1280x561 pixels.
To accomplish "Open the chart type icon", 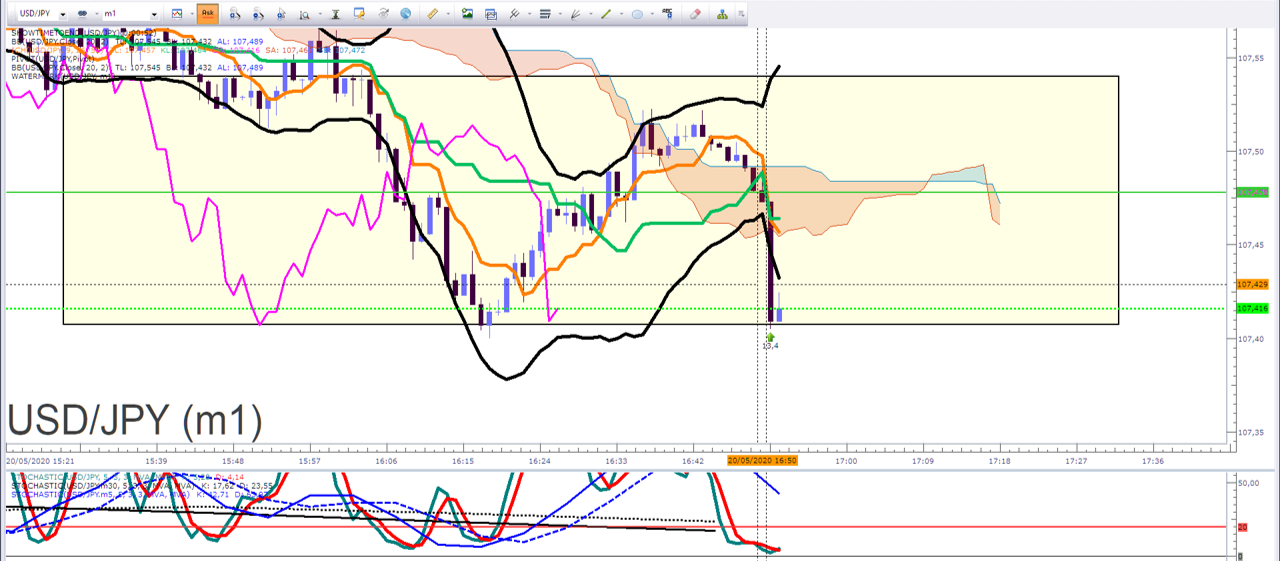I will 176,14.
